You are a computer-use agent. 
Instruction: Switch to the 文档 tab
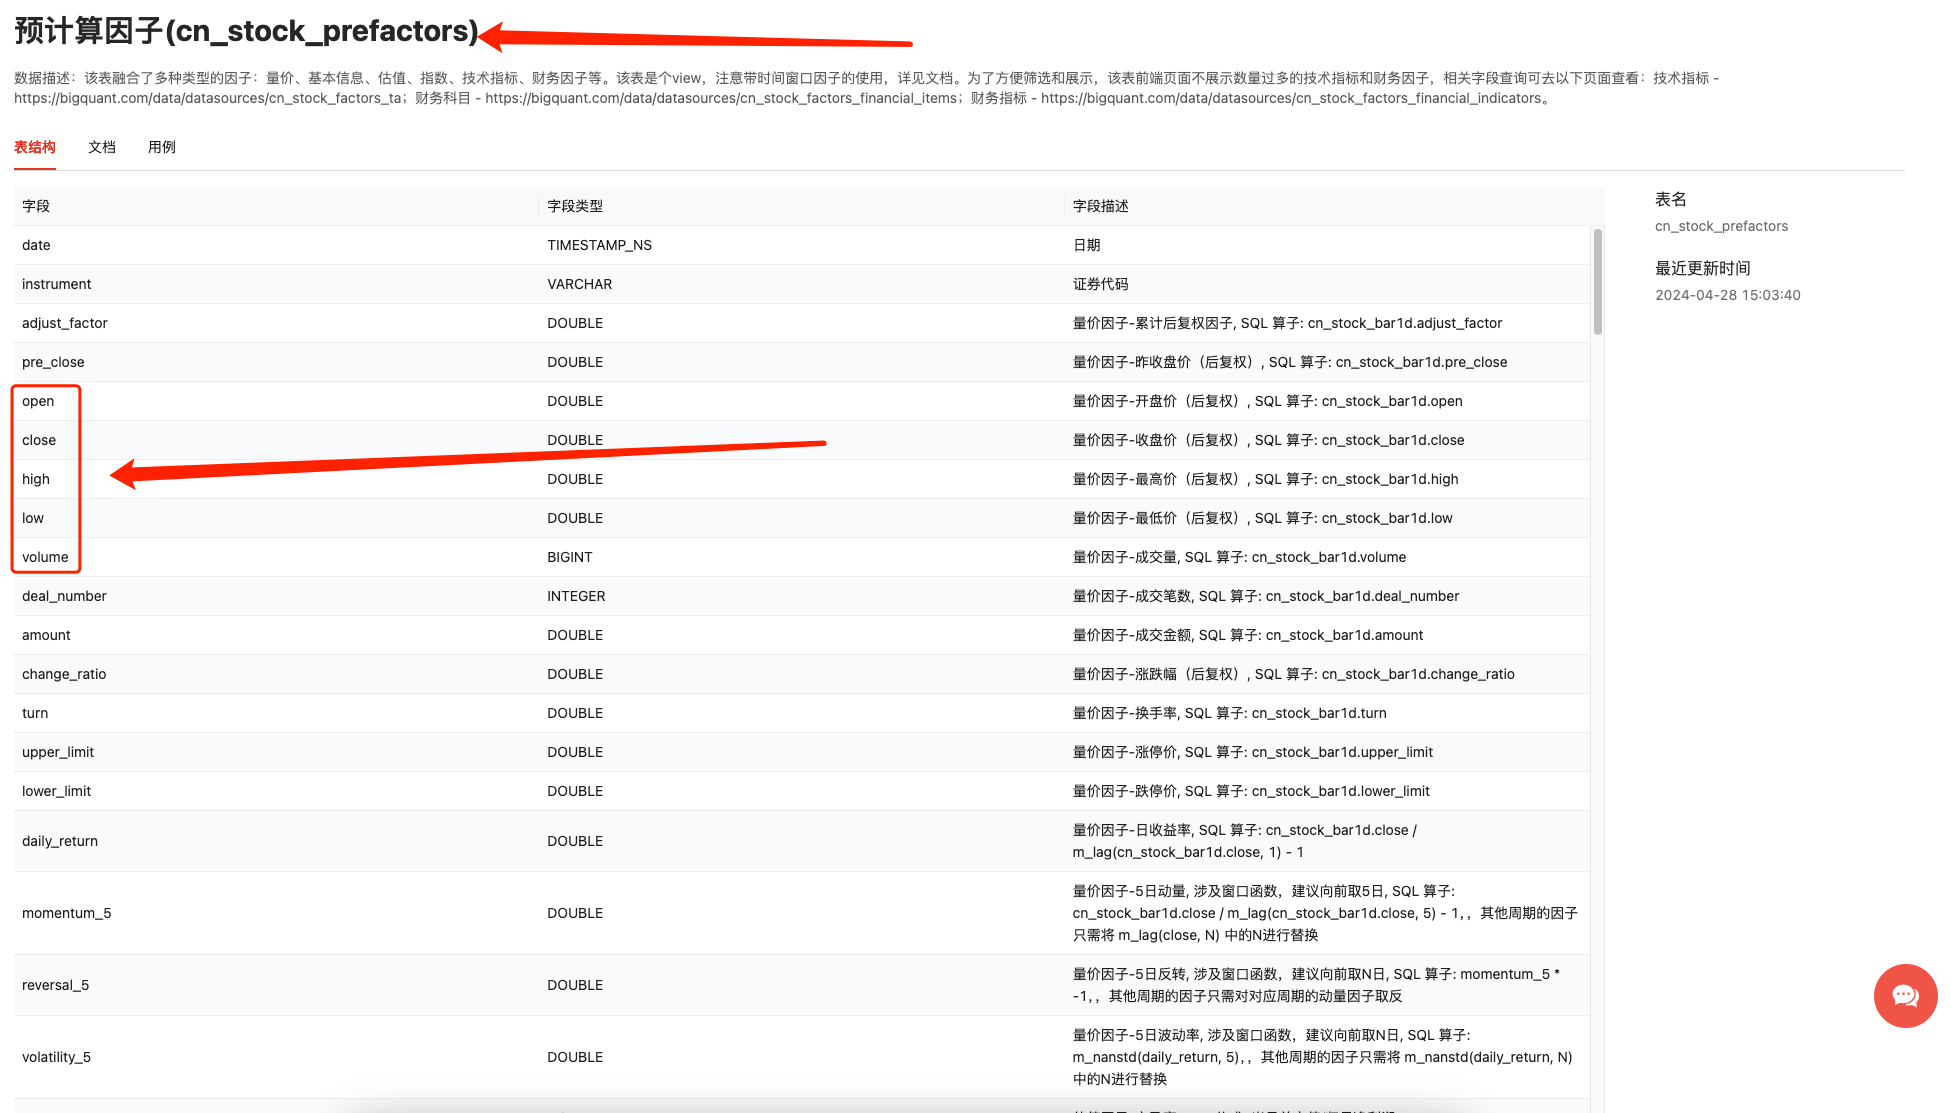pyautogui.click(x=102, y=147)
